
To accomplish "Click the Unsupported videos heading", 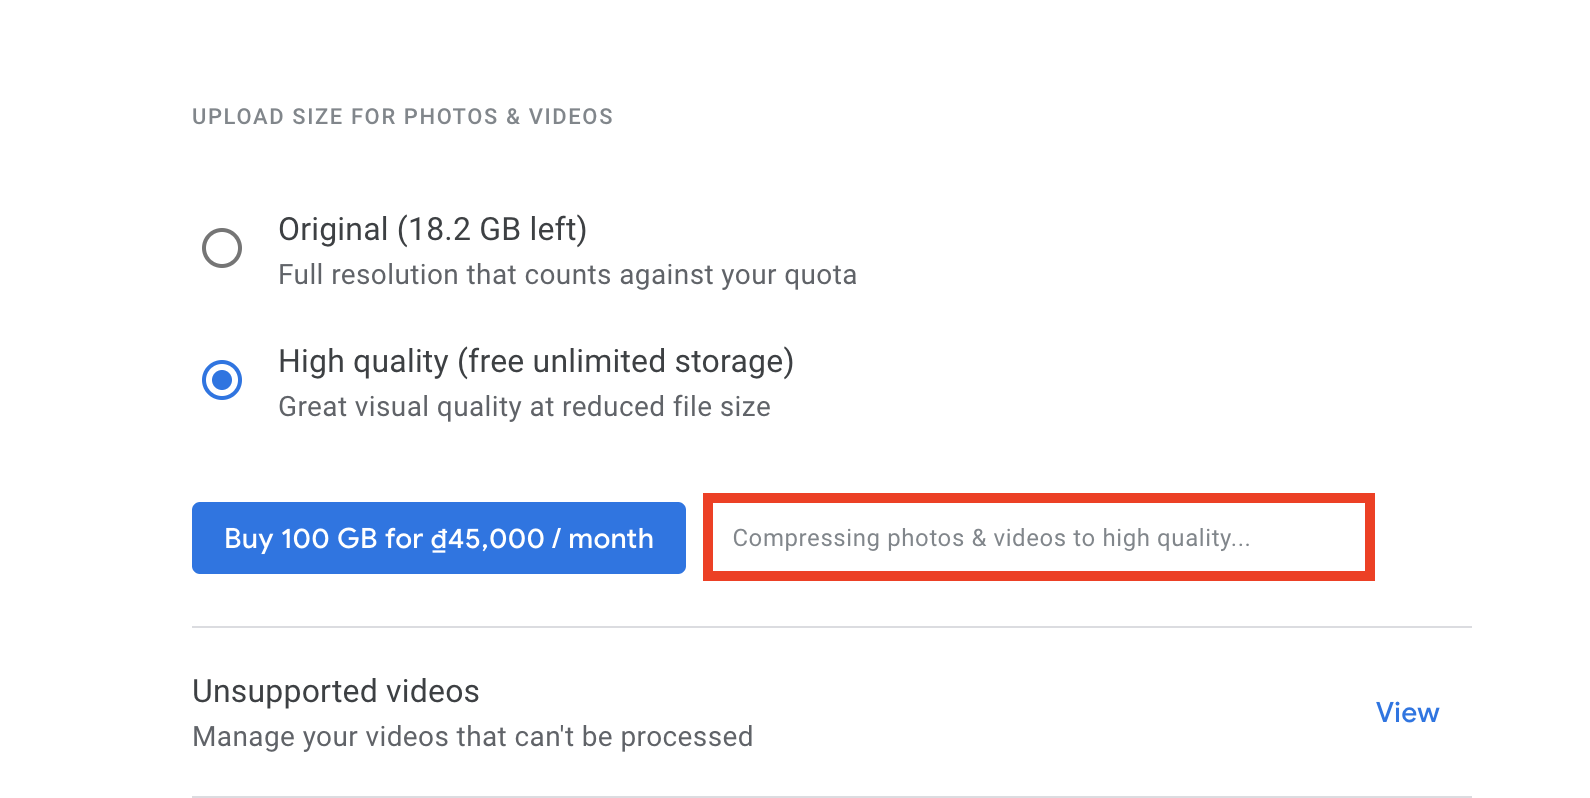I will [x=336, y=691].
